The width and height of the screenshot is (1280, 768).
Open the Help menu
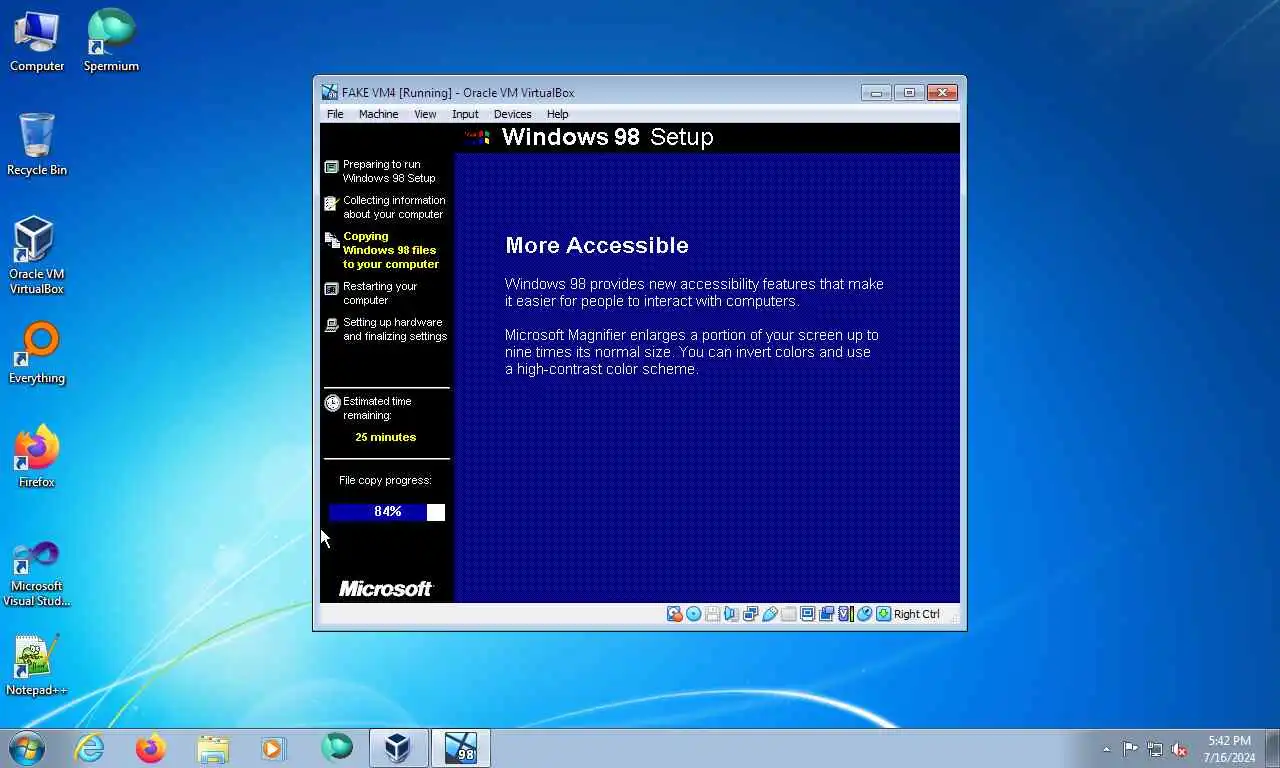point(558,114)
